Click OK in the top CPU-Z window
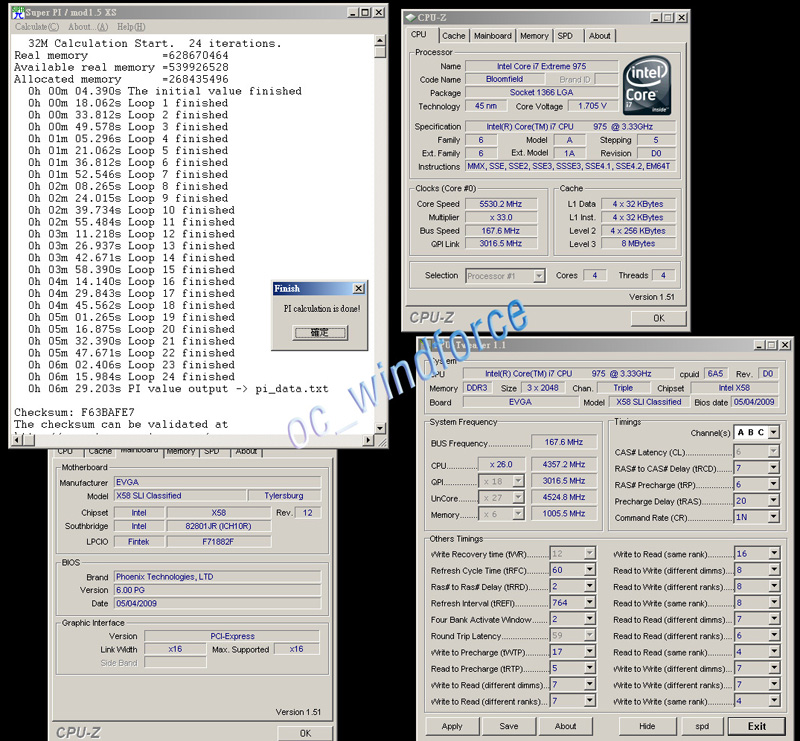800x741 pixels. [x=659, y=318]
